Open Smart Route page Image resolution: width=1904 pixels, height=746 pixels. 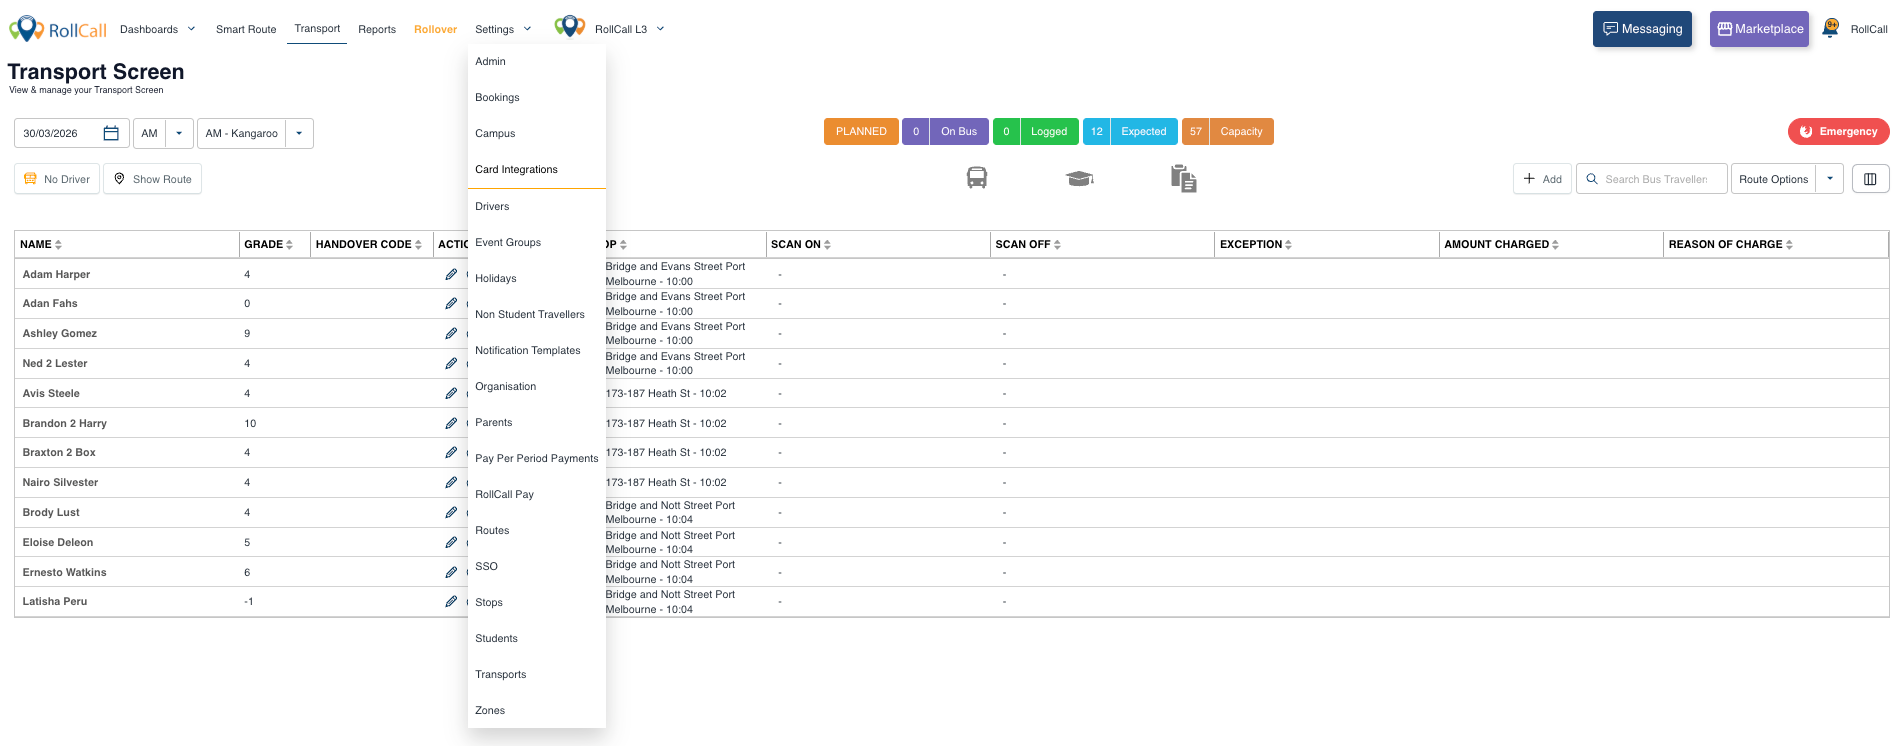pyautogui.click(x=246, y=29)
